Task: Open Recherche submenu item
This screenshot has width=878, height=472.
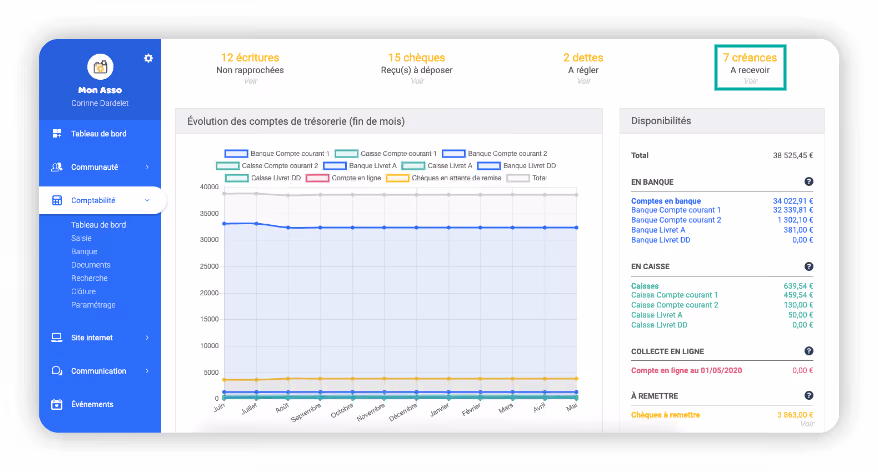Action: (x=89, y=278)
